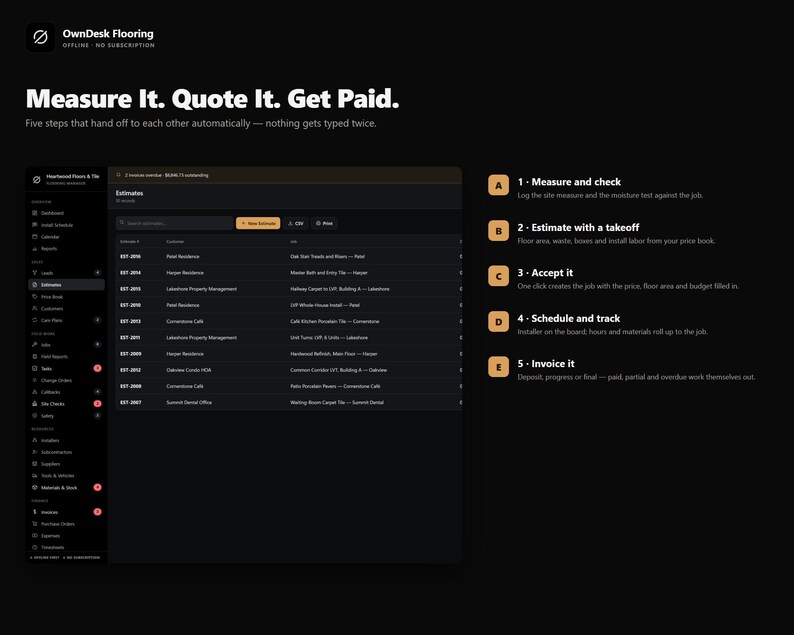Open Dashboard via its sidebar icon

[34, 213]
